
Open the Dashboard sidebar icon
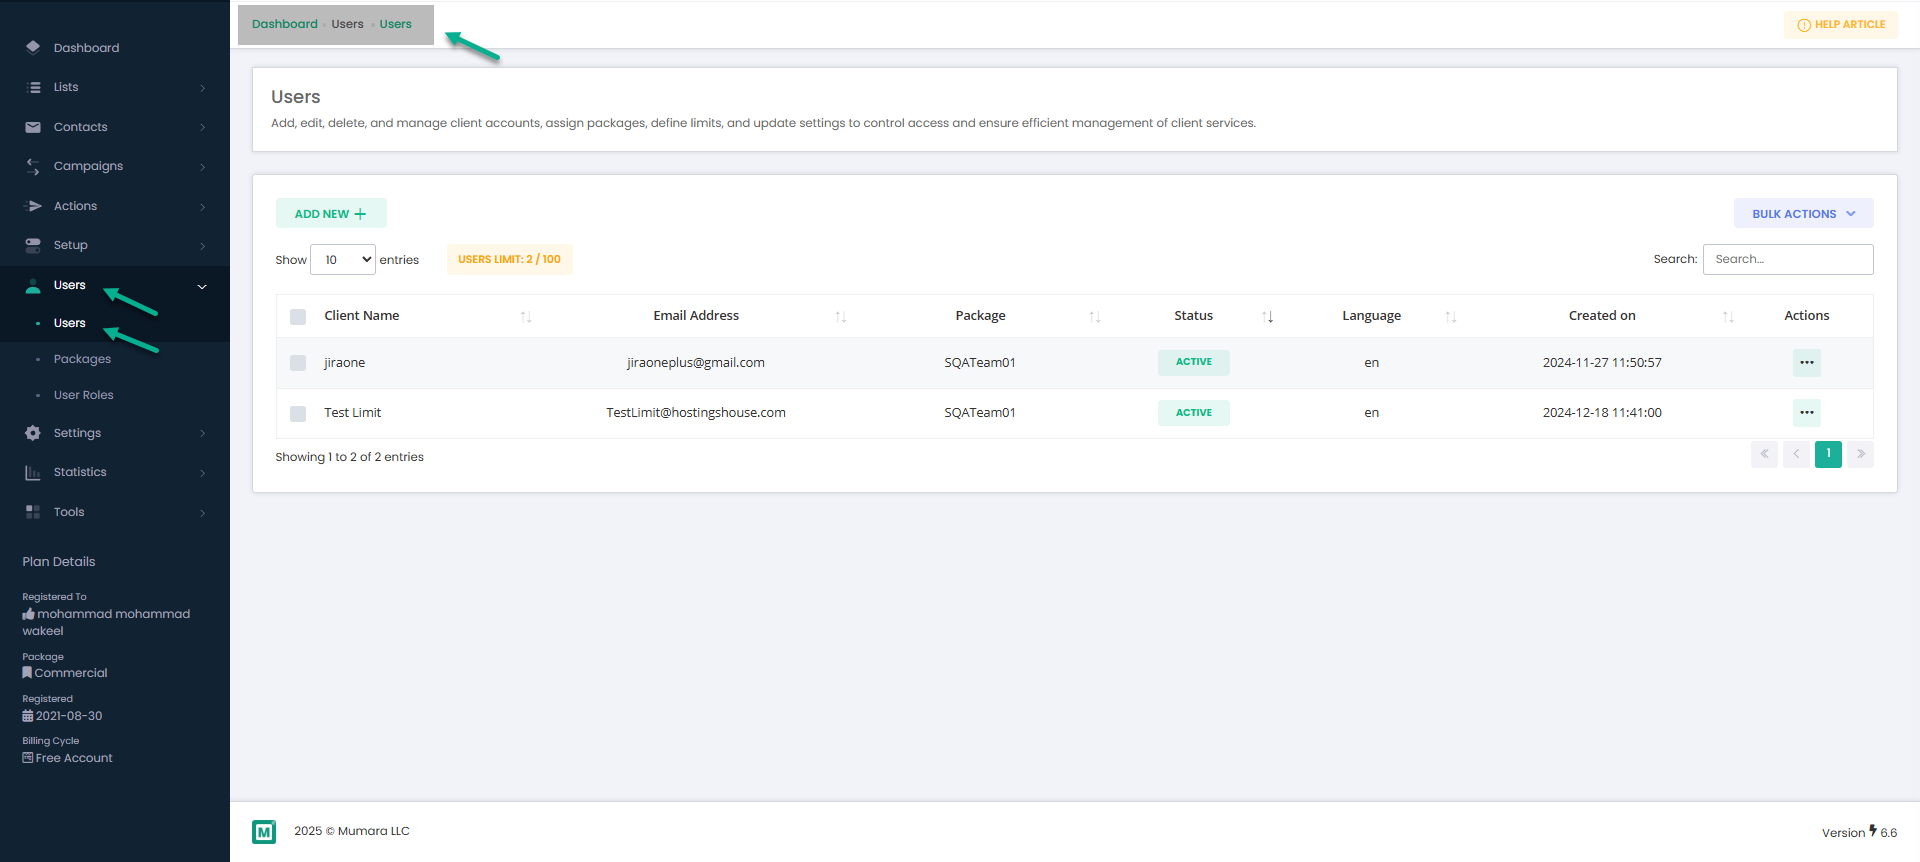pos(33,47)
